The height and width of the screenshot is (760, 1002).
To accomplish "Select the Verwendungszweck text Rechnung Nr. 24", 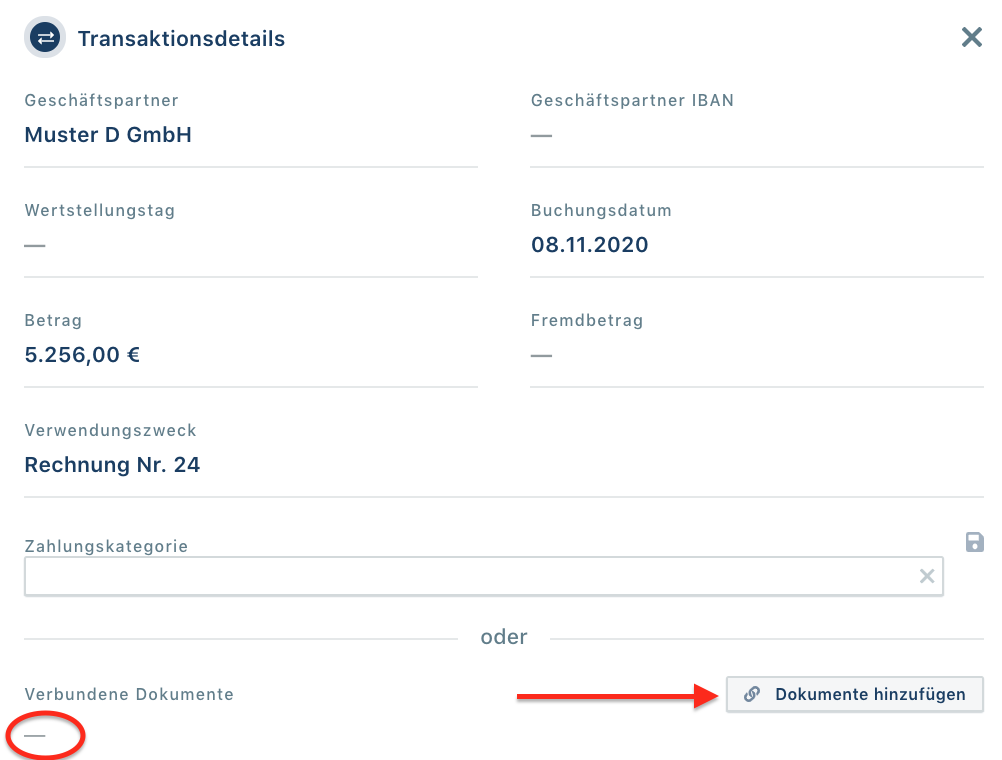I will (x=112, y=464).
